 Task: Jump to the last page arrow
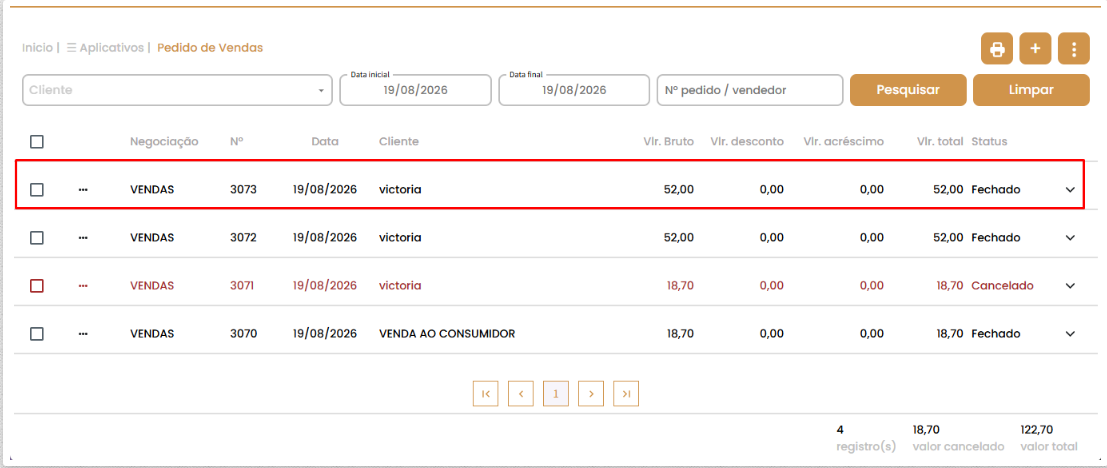(626, 394)
